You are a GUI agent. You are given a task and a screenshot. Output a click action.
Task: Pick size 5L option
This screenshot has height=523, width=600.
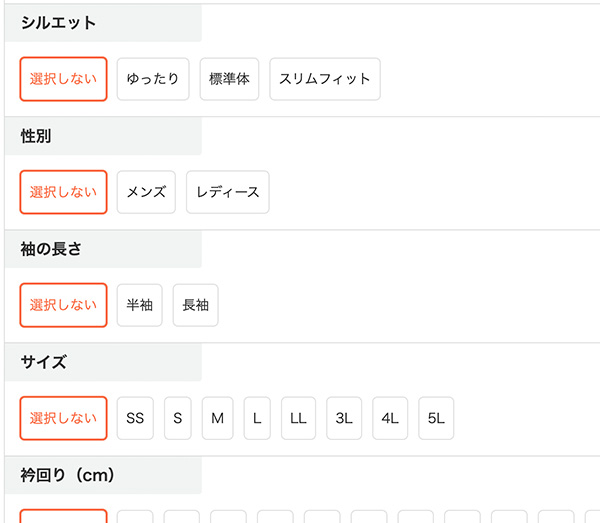click(436, 419)
